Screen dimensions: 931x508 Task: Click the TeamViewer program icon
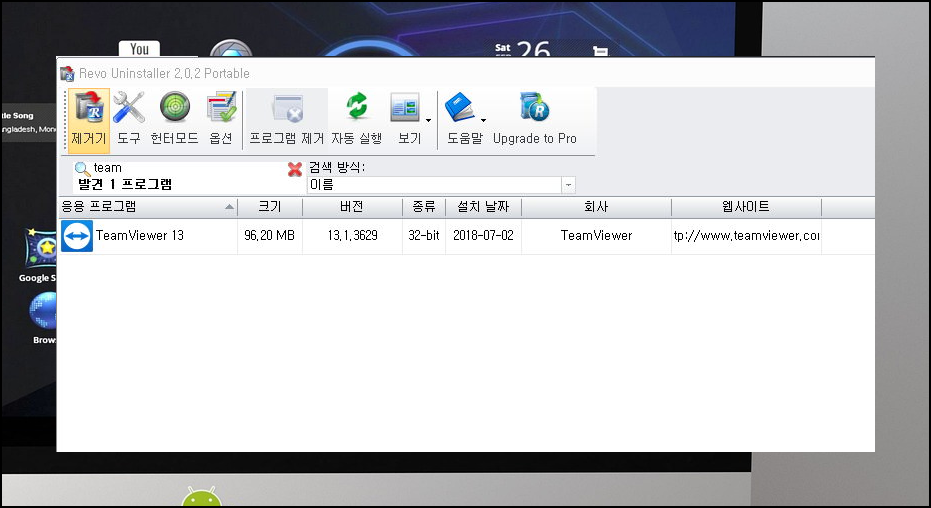[x=77, y=236]
